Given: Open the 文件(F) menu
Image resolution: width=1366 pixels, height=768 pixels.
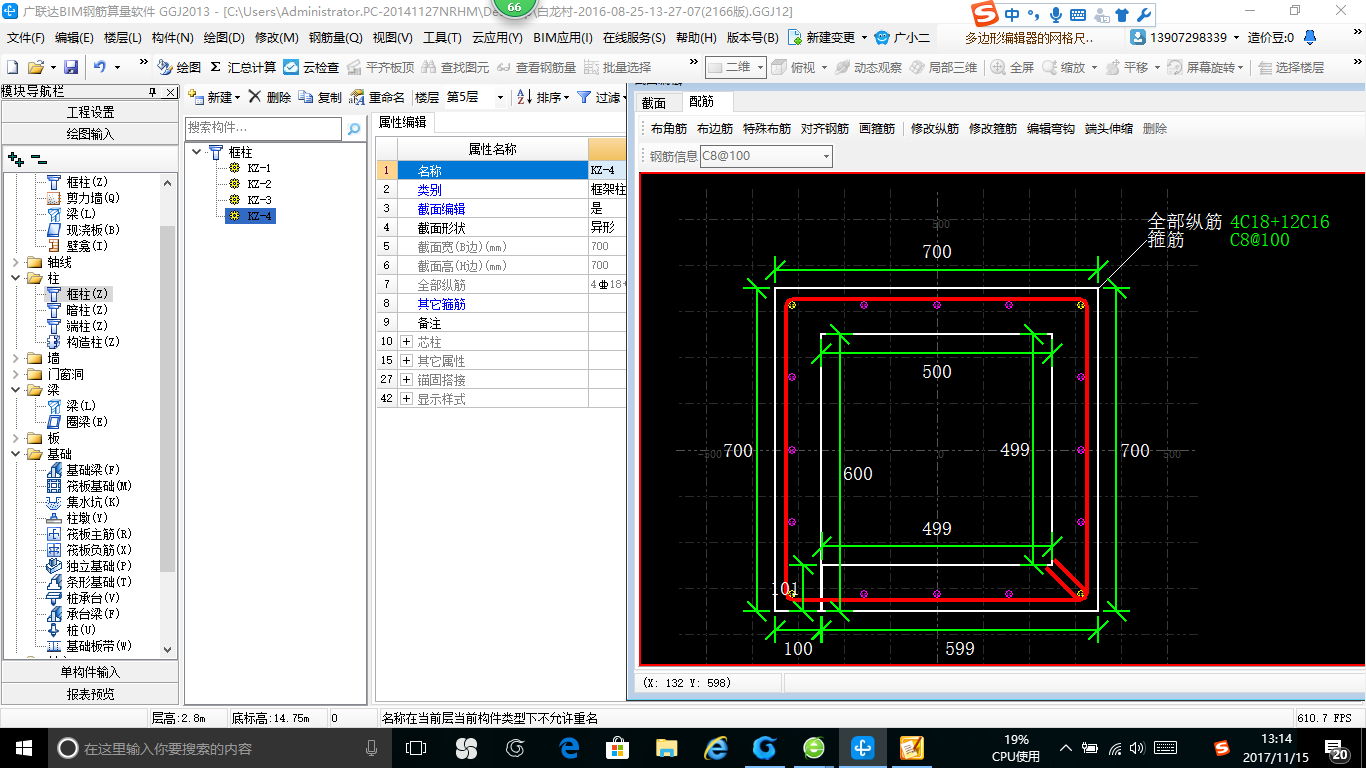Looking at the screenshot, I should pyautogui.click(x=25, y=37).
